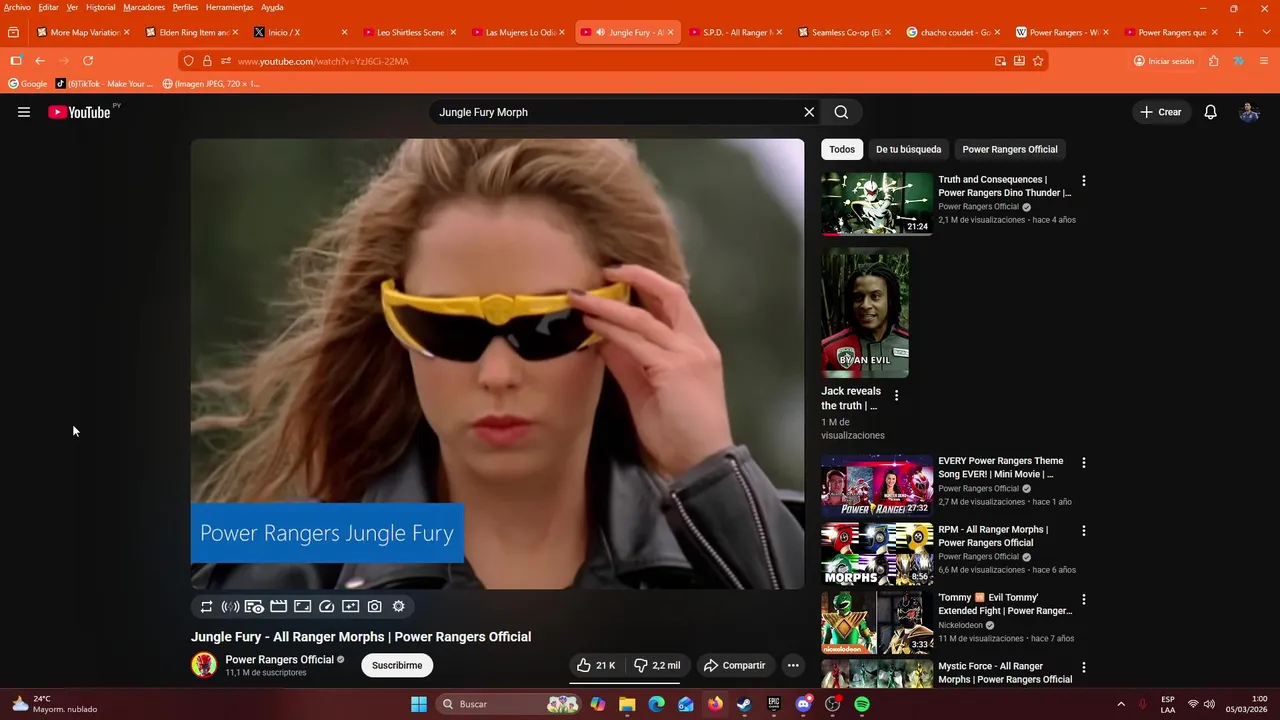Toggle the list-with-eye icon below the video
Viewport: 1280px width, 720px height.
click(x=254, y=606)
